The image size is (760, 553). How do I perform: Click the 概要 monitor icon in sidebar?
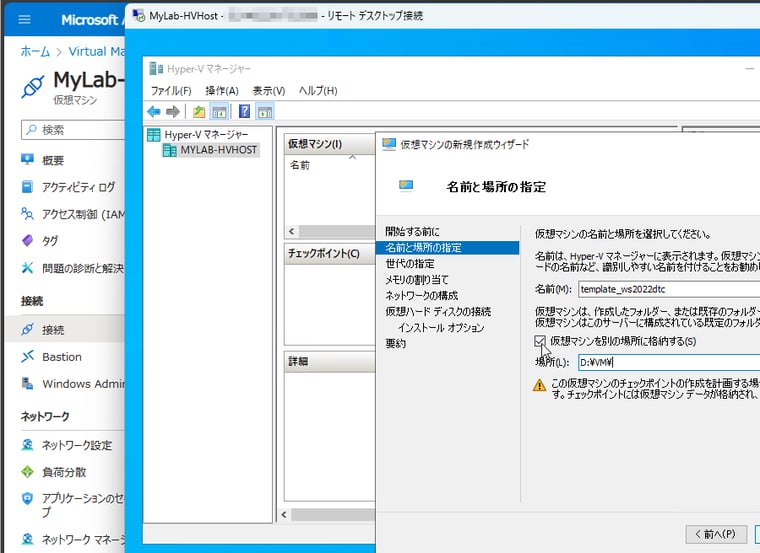coord(28,159)
